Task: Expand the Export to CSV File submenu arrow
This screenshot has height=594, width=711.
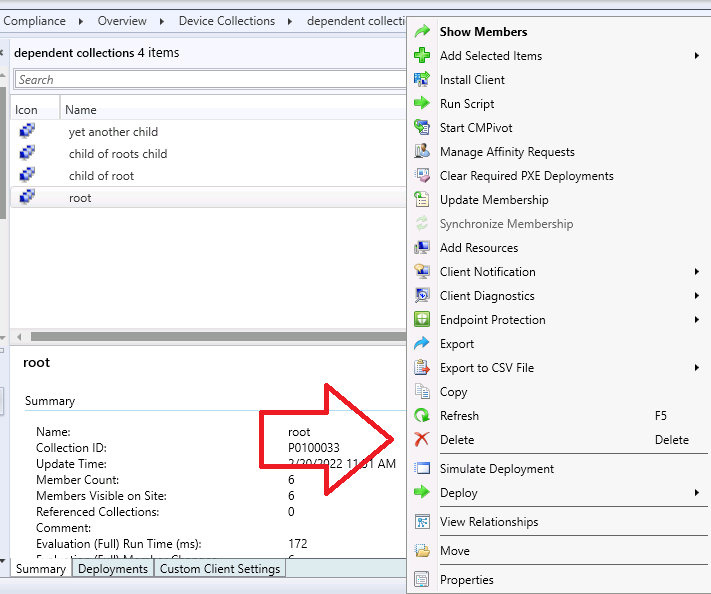Action: pyautogui.click(x=697, y=368)
